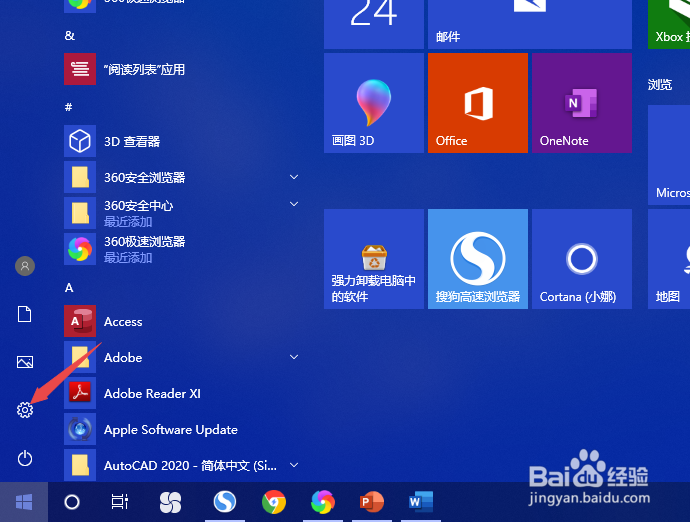This screenshot has width=690, height=522.
Task: Open the 搜狗高速浏览器 tile
Action: [477, 259]
